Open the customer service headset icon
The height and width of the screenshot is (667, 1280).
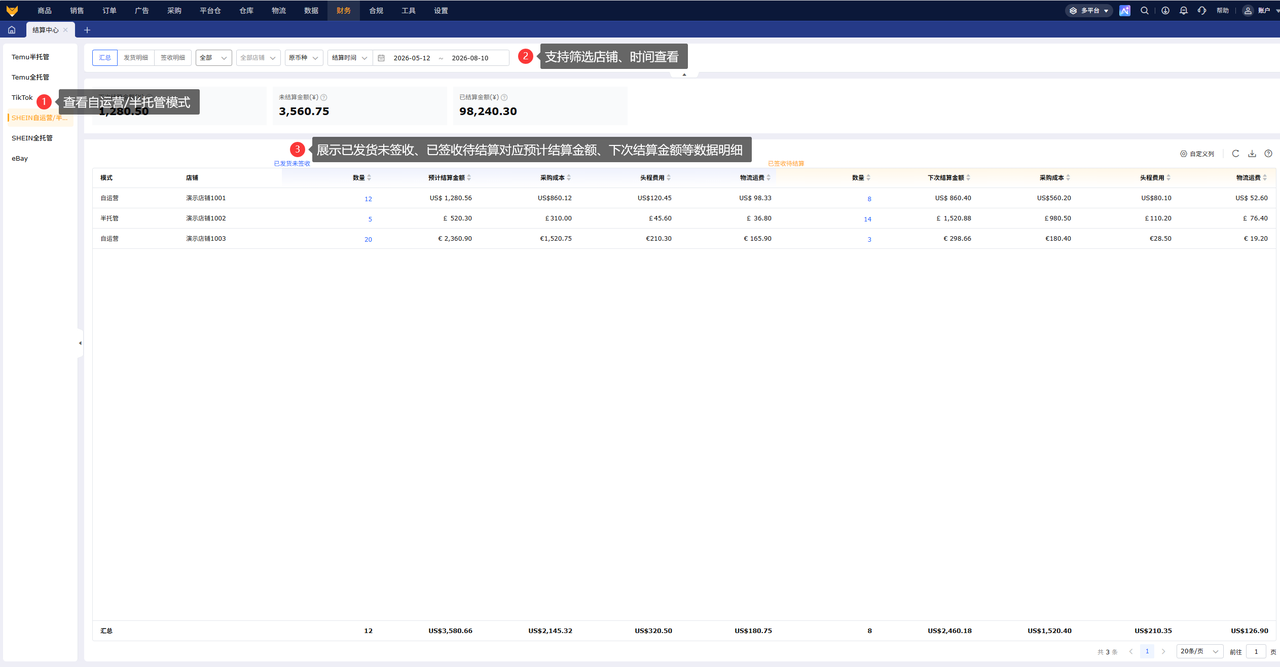click(1201, 10)
